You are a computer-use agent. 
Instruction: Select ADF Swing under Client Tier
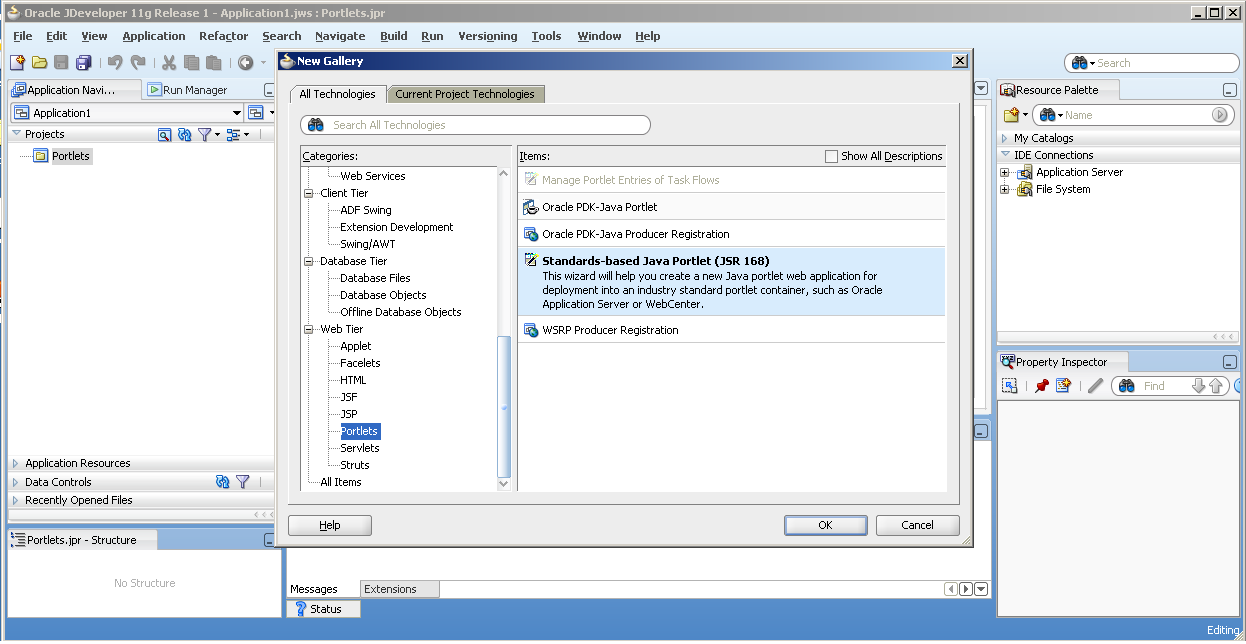[366, 210]
